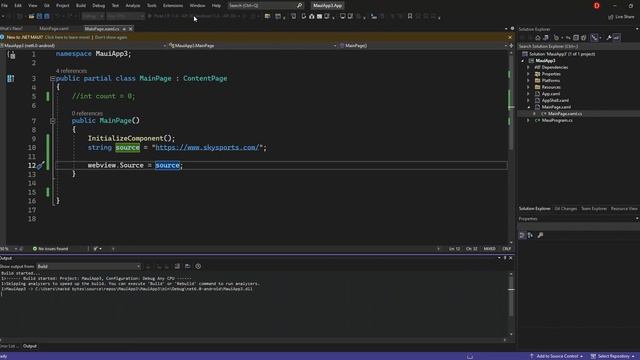Toggle word wrap in Output panel
The height and width of the screenshot is (360, 640).
click(x=187, y=266)
